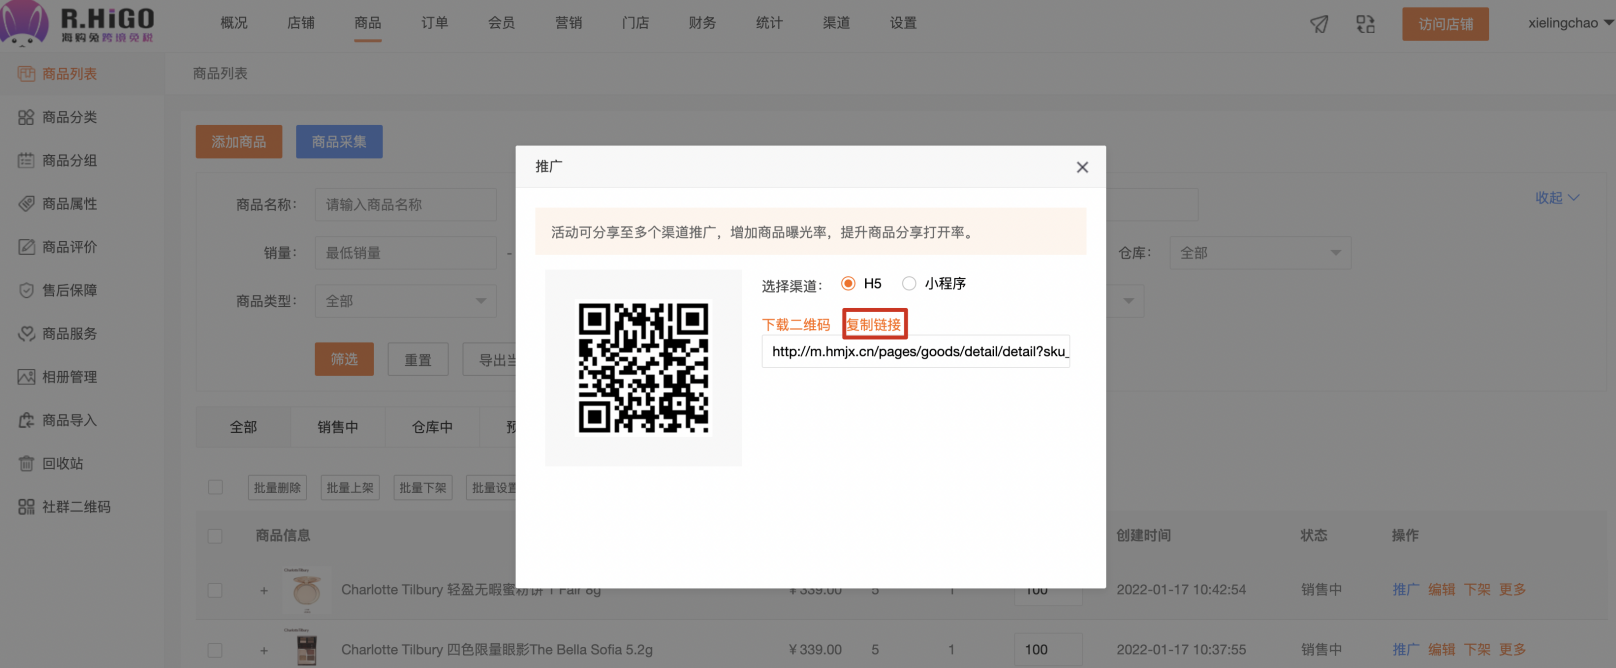Image resolution: width=1616 pixels, height=668 pixels.
Task: Click 推广 for the 10:42:54 product
Action: pos(1406,590)
